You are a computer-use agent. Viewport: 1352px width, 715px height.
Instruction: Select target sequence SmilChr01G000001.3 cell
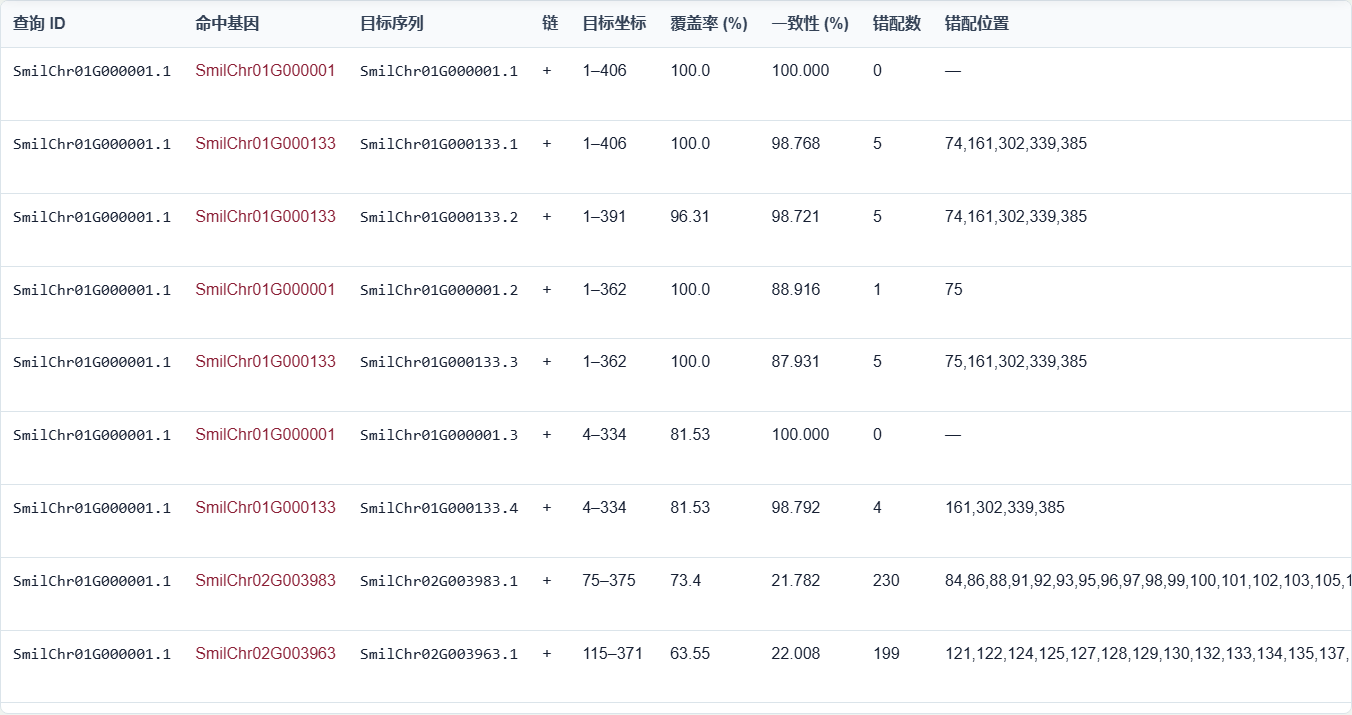[439, 435]
